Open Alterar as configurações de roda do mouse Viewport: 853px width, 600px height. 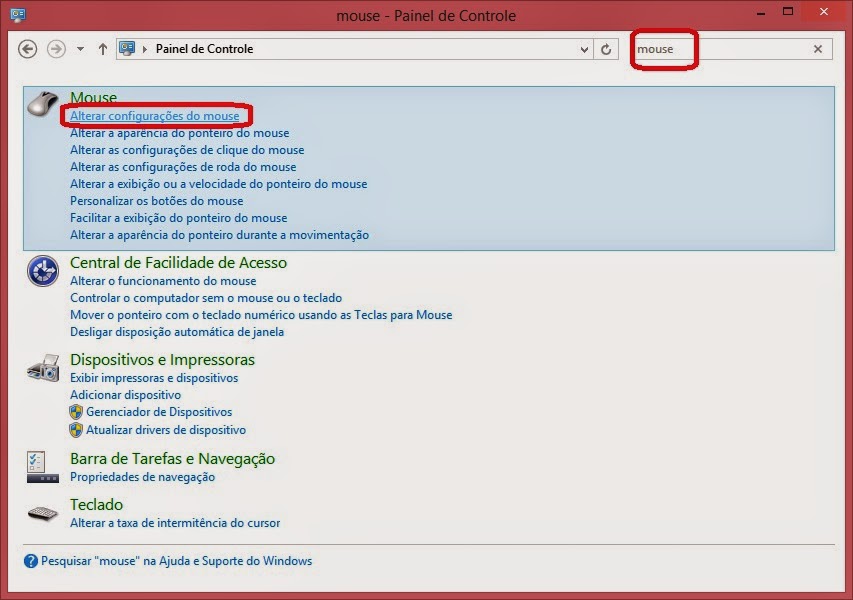point(183,166)
